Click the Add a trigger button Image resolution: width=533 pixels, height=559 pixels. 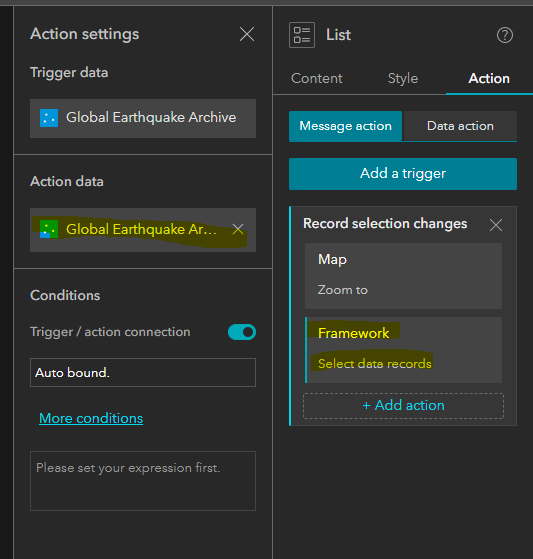tap(403, 174)
